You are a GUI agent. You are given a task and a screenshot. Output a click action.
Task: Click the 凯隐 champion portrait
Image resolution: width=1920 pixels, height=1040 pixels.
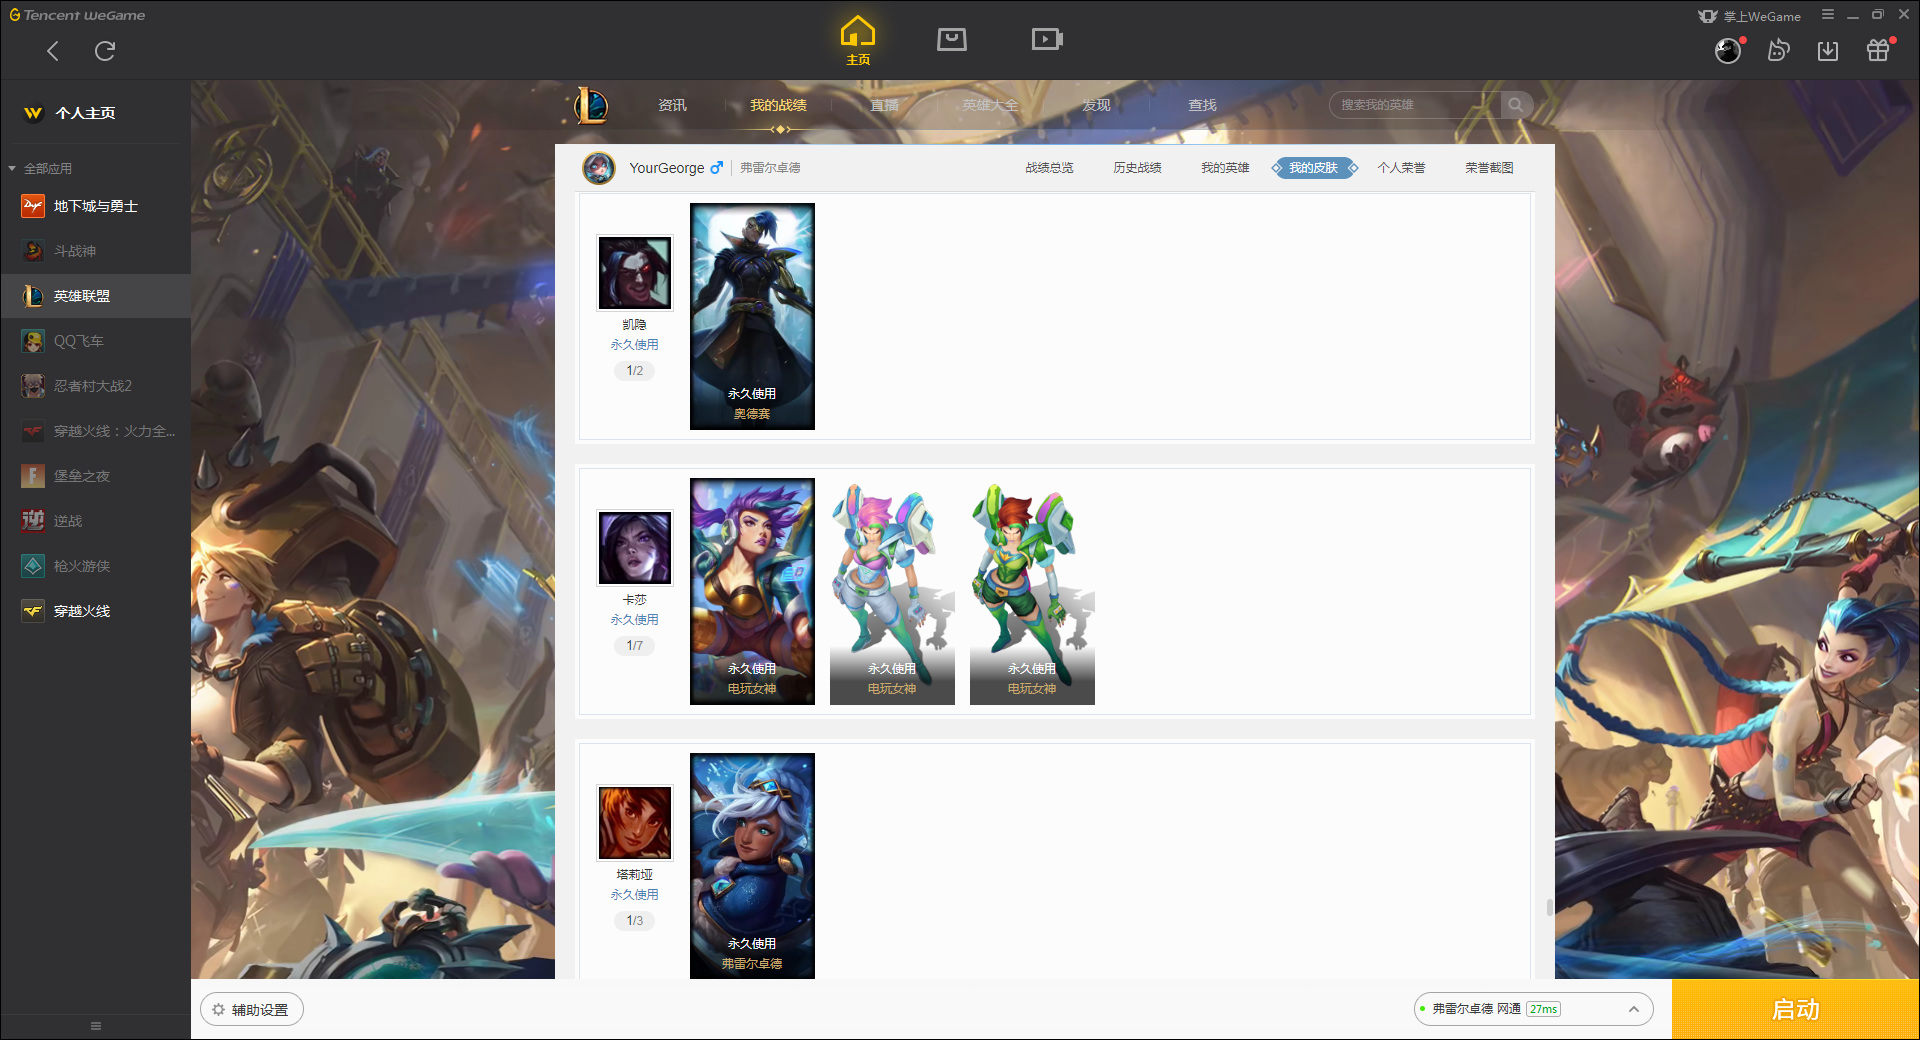(x=635, y=273)
